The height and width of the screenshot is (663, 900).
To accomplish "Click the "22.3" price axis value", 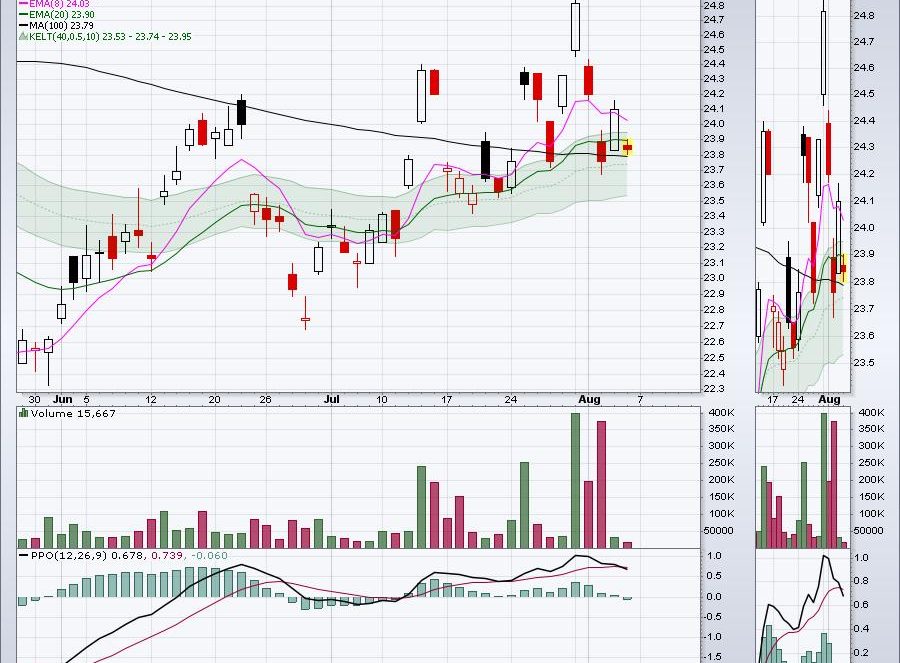I will (713, 389).
